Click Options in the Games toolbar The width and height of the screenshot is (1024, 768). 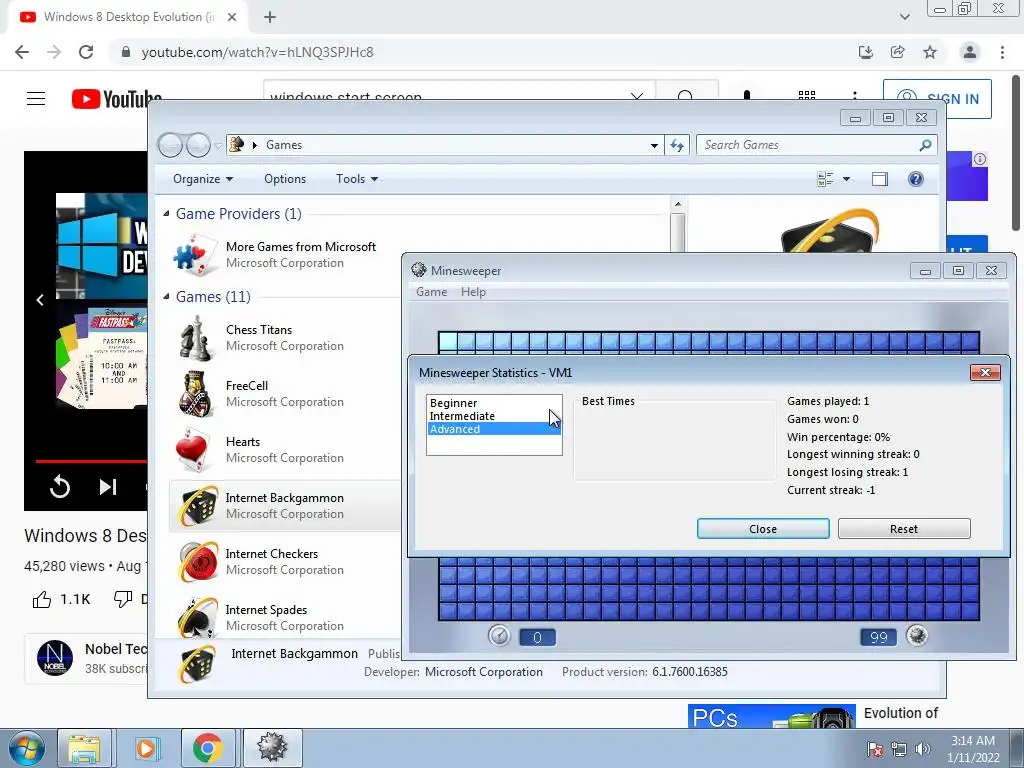click(285, 179)
